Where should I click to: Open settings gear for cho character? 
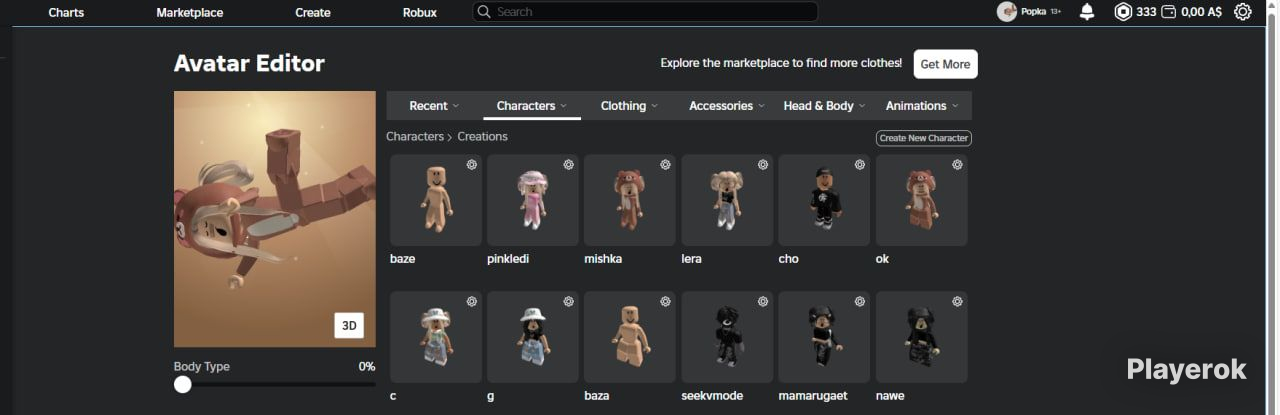[859, 164]
